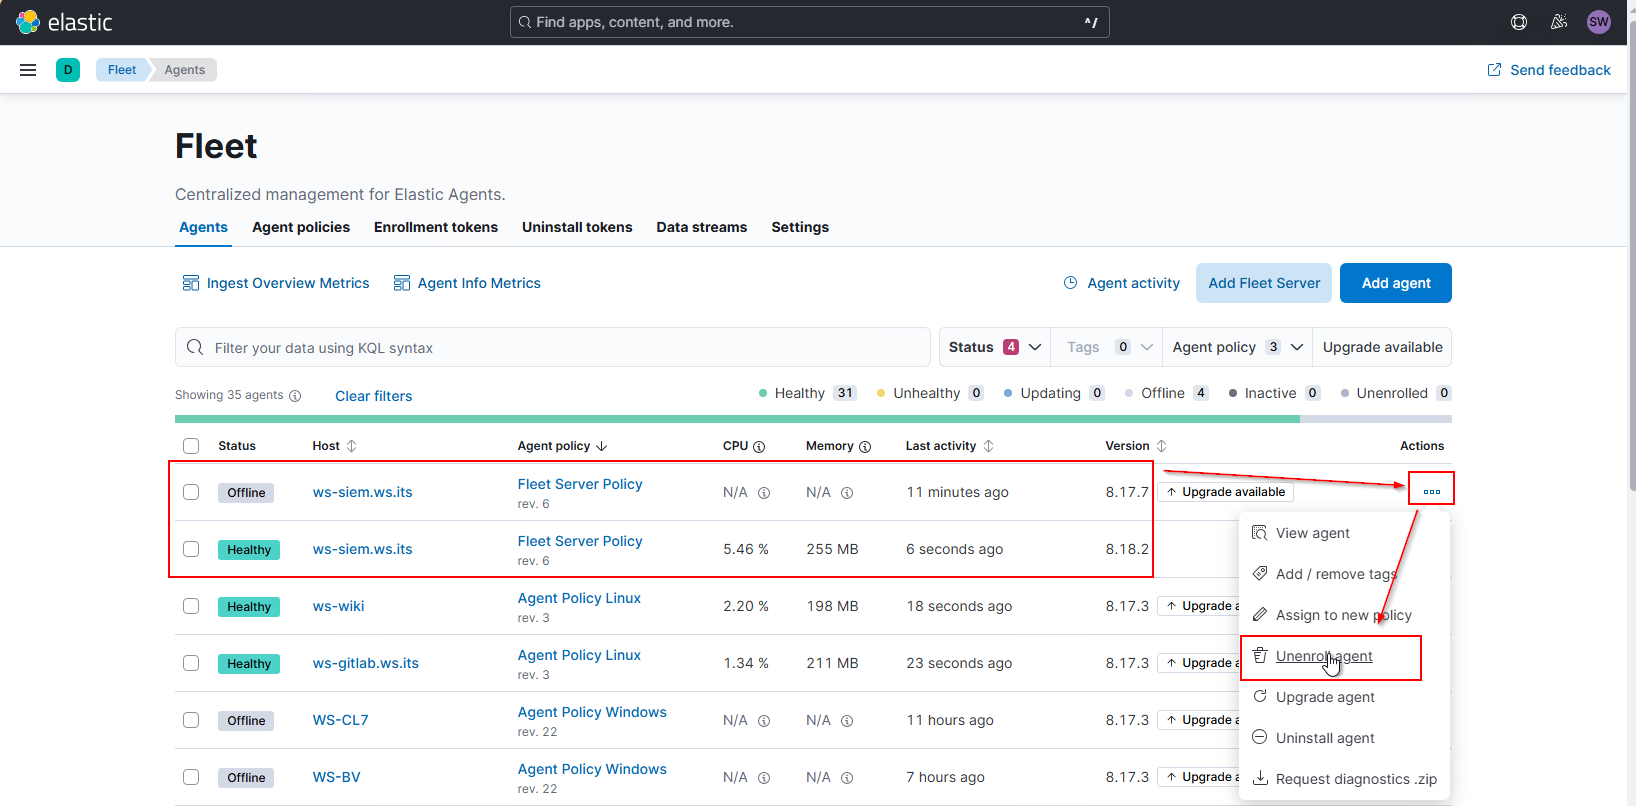Click the Add Fleet Server button
This screenshot has height=806, width=1636.
1264,283
